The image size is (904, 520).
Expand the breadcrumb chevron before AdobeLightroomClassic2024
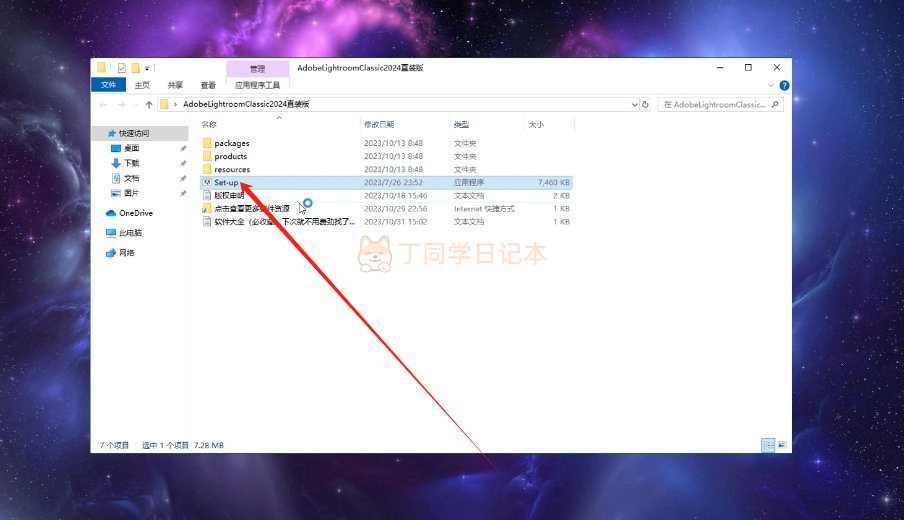pos(175,104)
